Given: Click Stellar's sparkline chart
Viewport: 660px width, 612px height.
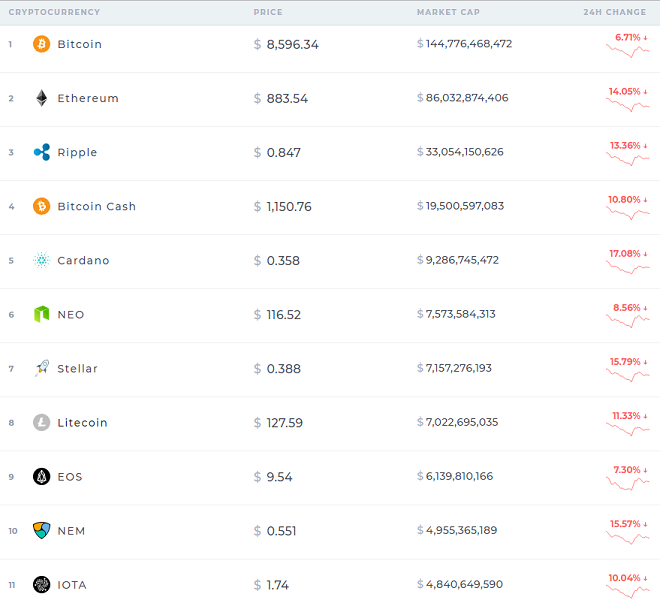Looking at the screenshot, I should coord(628,375).
